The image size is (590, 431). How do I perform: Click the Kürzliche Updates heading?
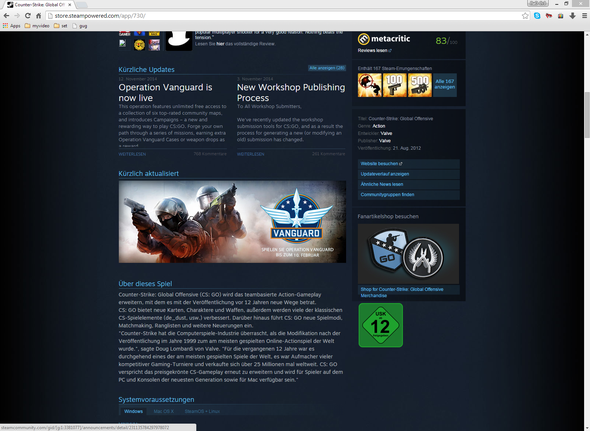tap(146, 70)
